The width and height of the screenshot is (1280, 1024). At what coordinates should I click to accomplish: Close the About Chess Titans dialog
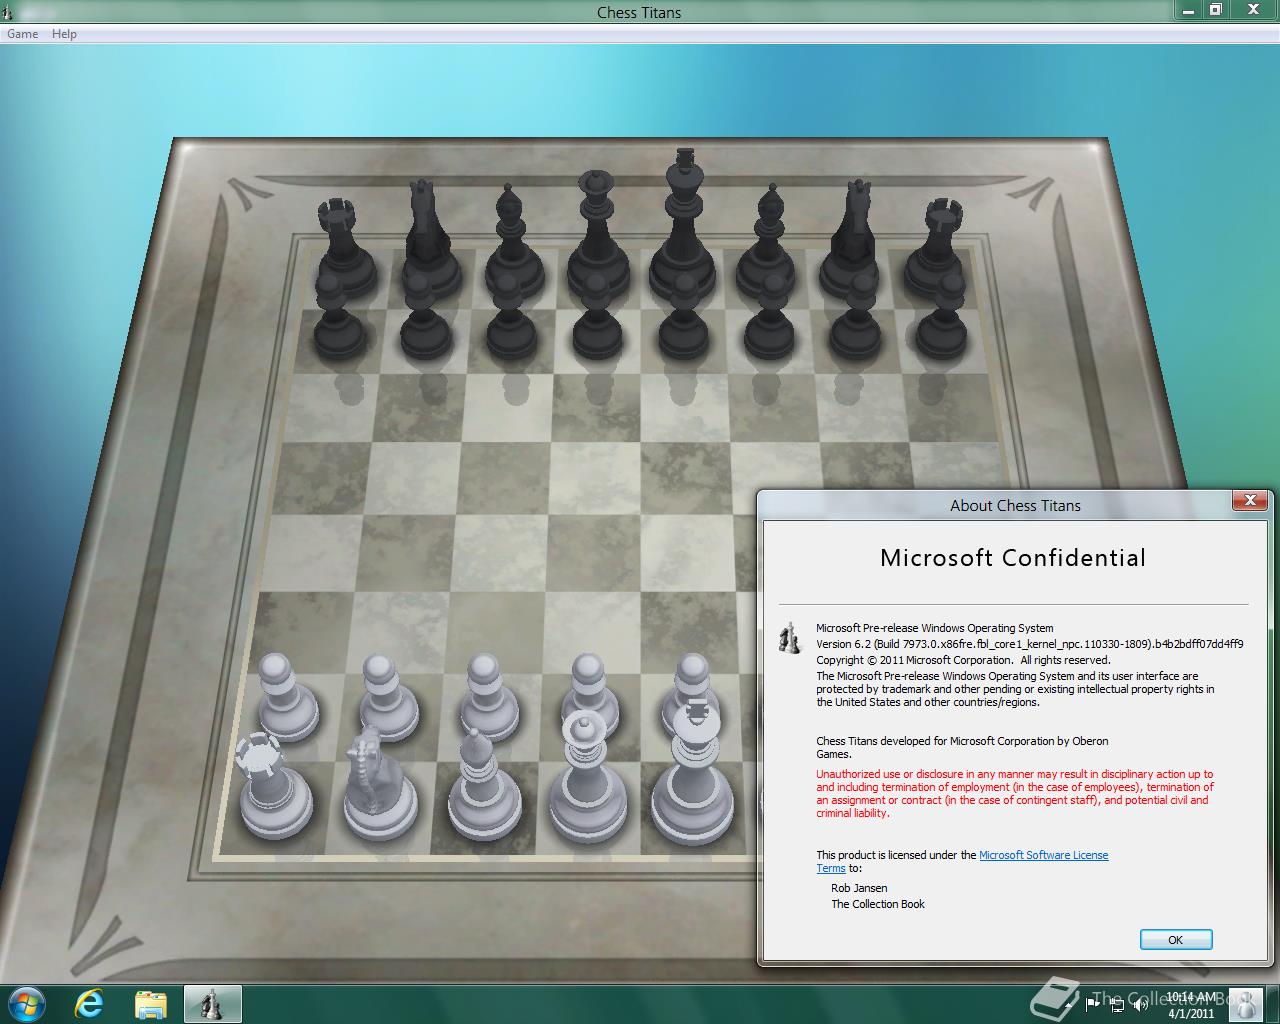[1249, 500]
